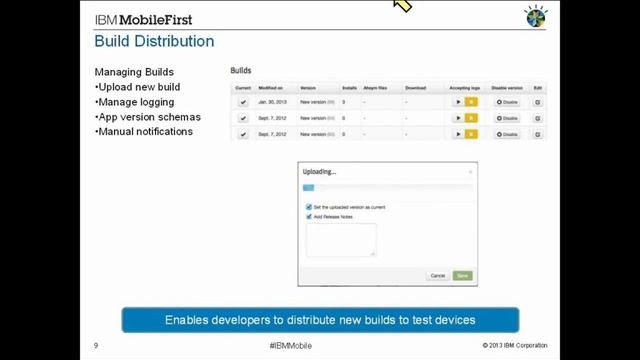Disable the Jan. 30, 2013 build version
The image size is (640, 360).
[x=507, y=102]
